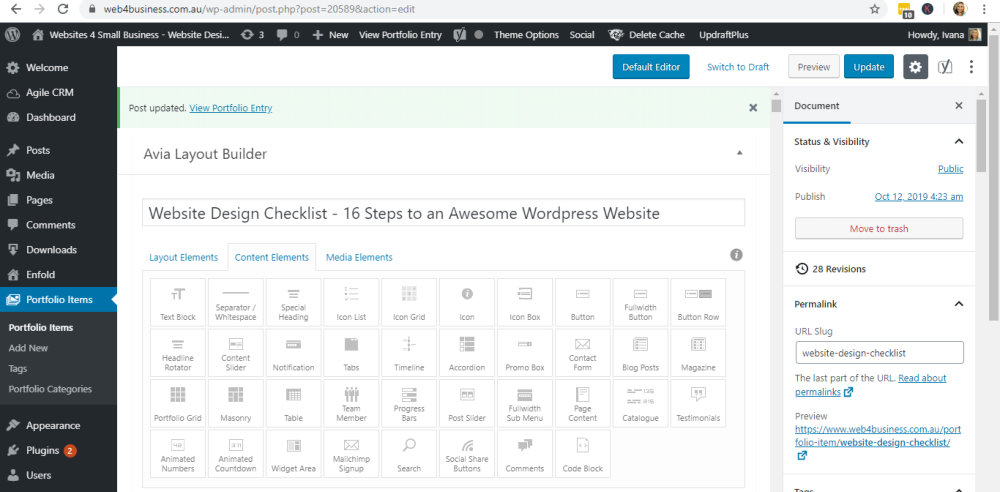Go to the Plugins menu

coord(42,451)
